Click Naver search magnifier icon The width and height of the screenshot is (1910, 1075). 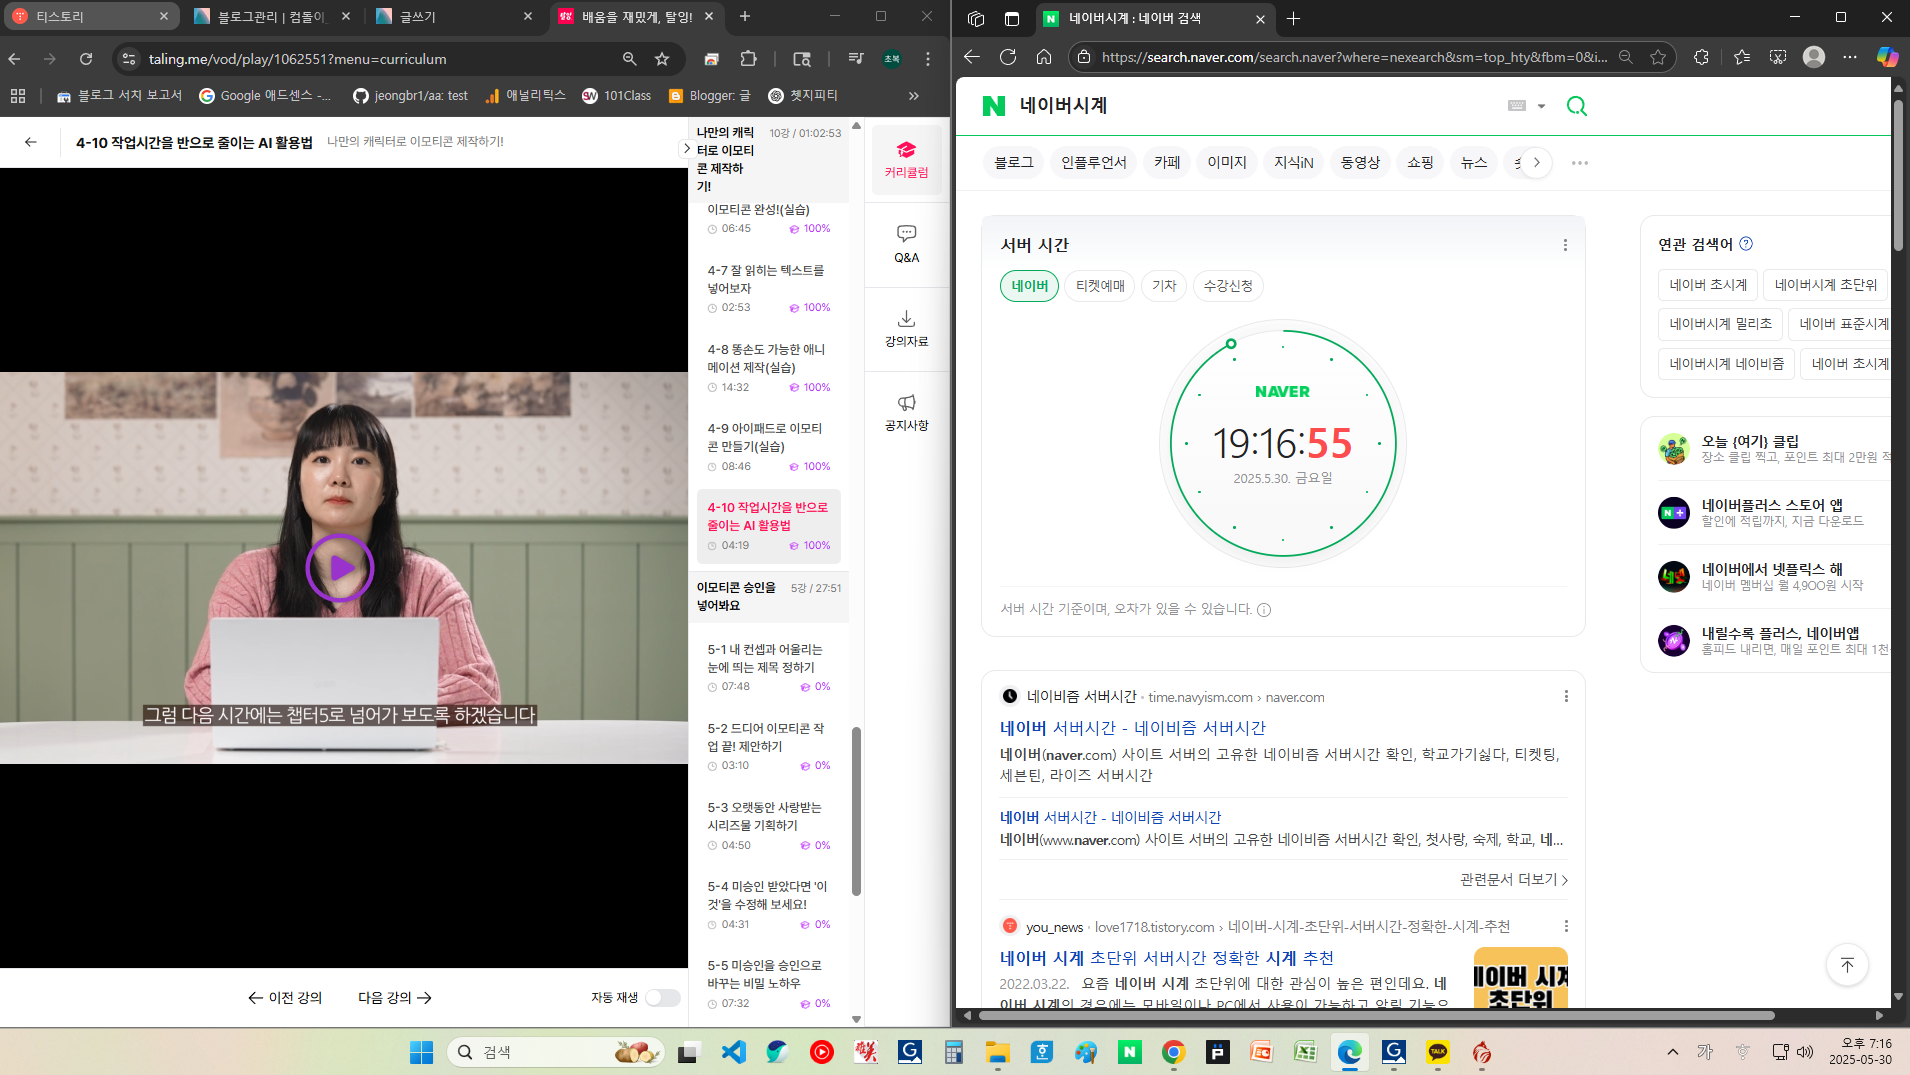pyautogui.click(x=1577, y=106)
